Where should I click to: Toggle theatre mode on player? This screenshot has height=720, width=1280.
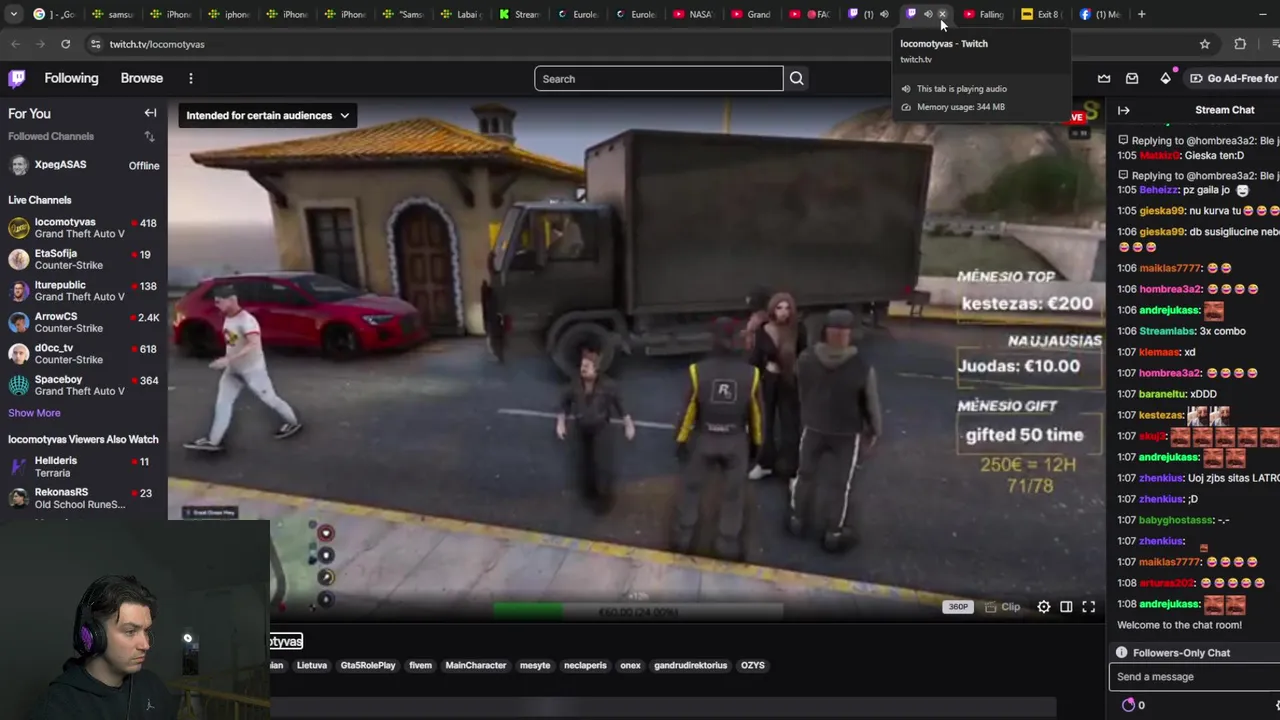coord(1066,607)
